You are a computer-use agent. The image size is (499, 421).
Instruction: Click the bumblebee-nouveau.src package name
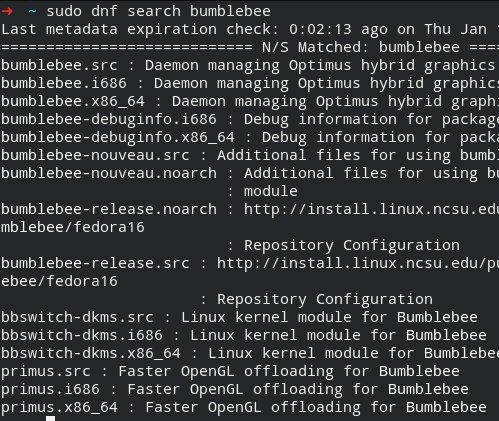coord(95,155)
